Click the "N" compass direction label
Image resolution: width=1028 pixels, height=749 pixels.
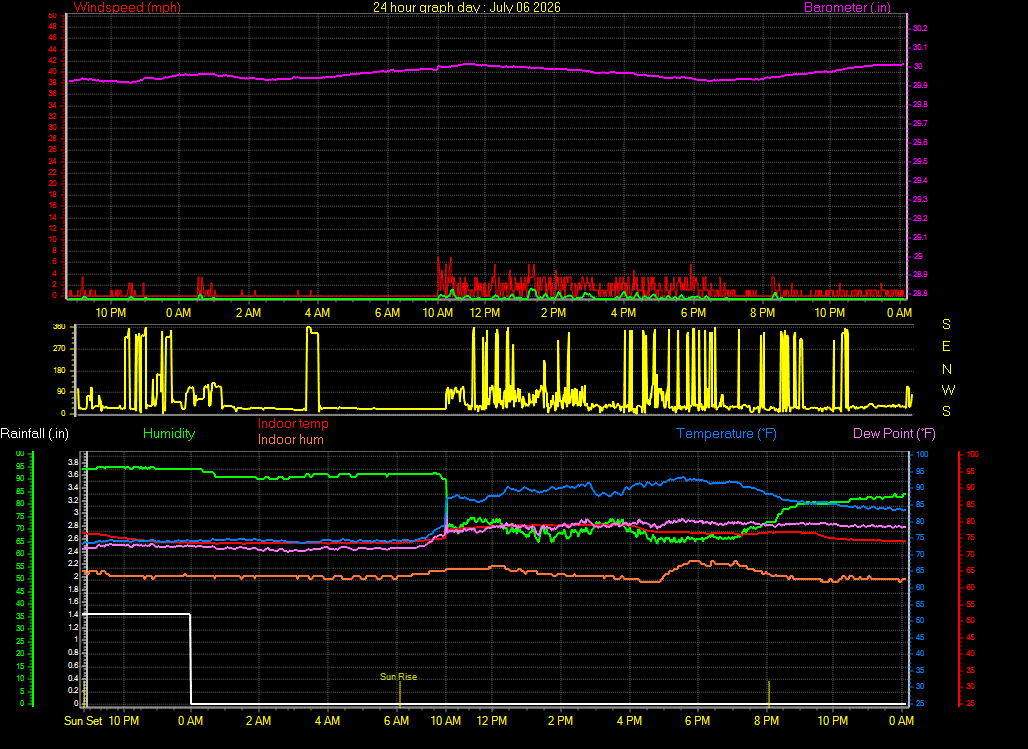pyautogui.click(x=947, y=369)
